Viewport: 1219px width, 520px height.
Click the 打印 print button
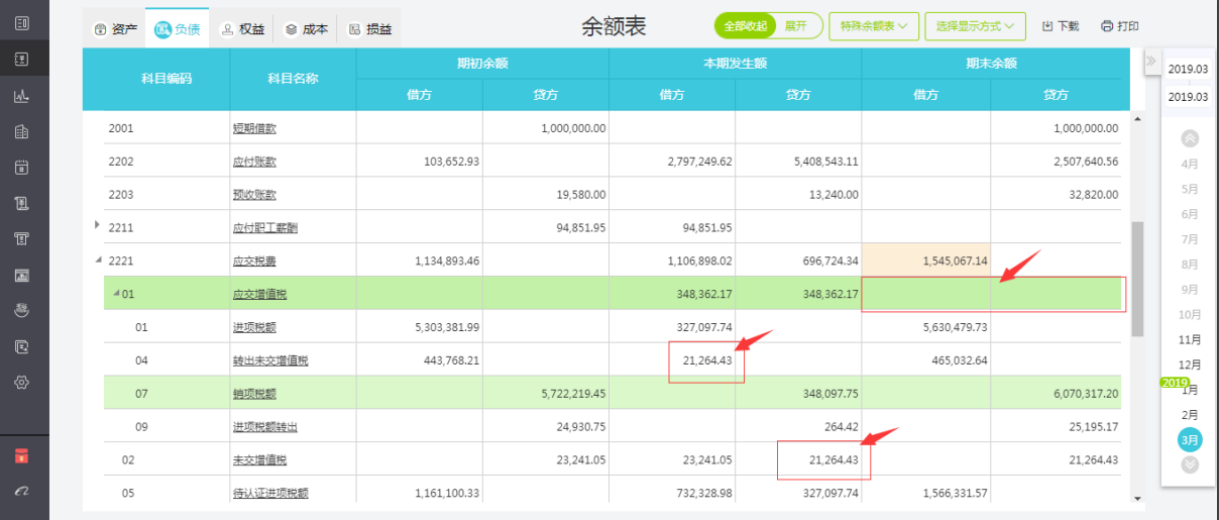[1120, 26]
